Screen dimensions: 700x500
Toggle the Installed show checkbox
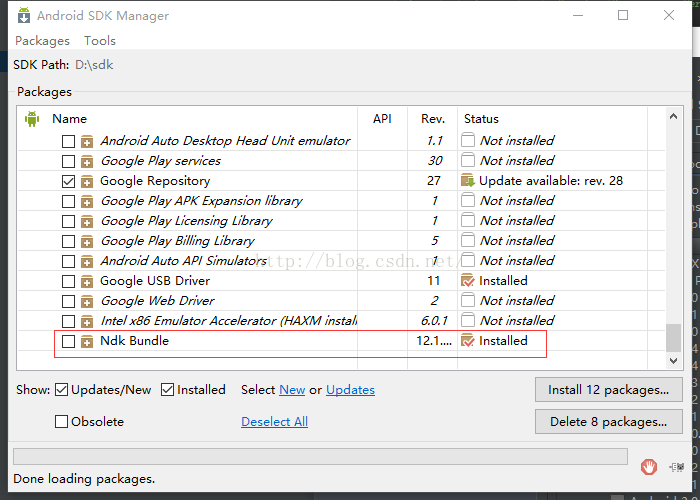(x=167, y=390)
